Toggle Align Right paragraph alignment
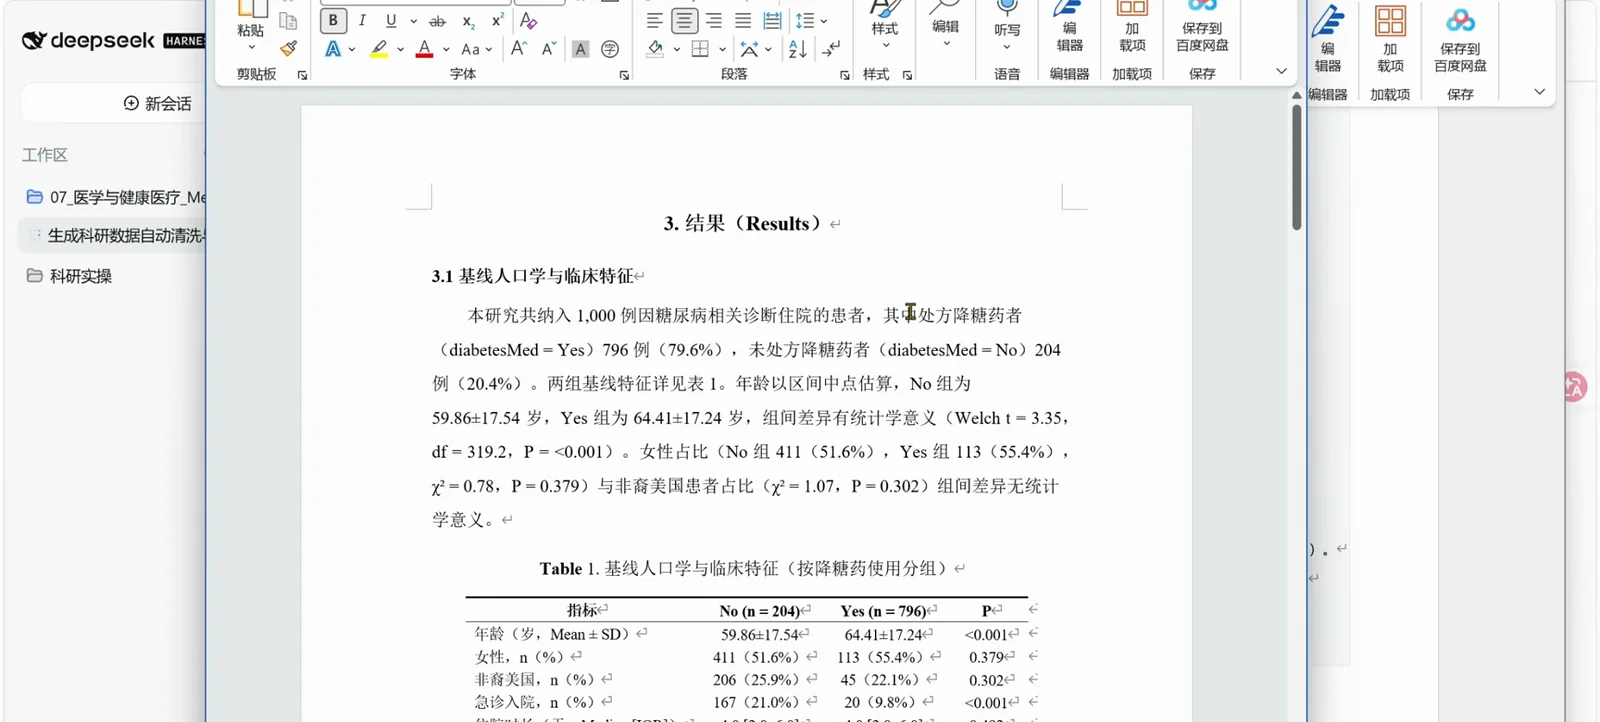The width and height of the screenshot is (1600, 722). (714, 20)
